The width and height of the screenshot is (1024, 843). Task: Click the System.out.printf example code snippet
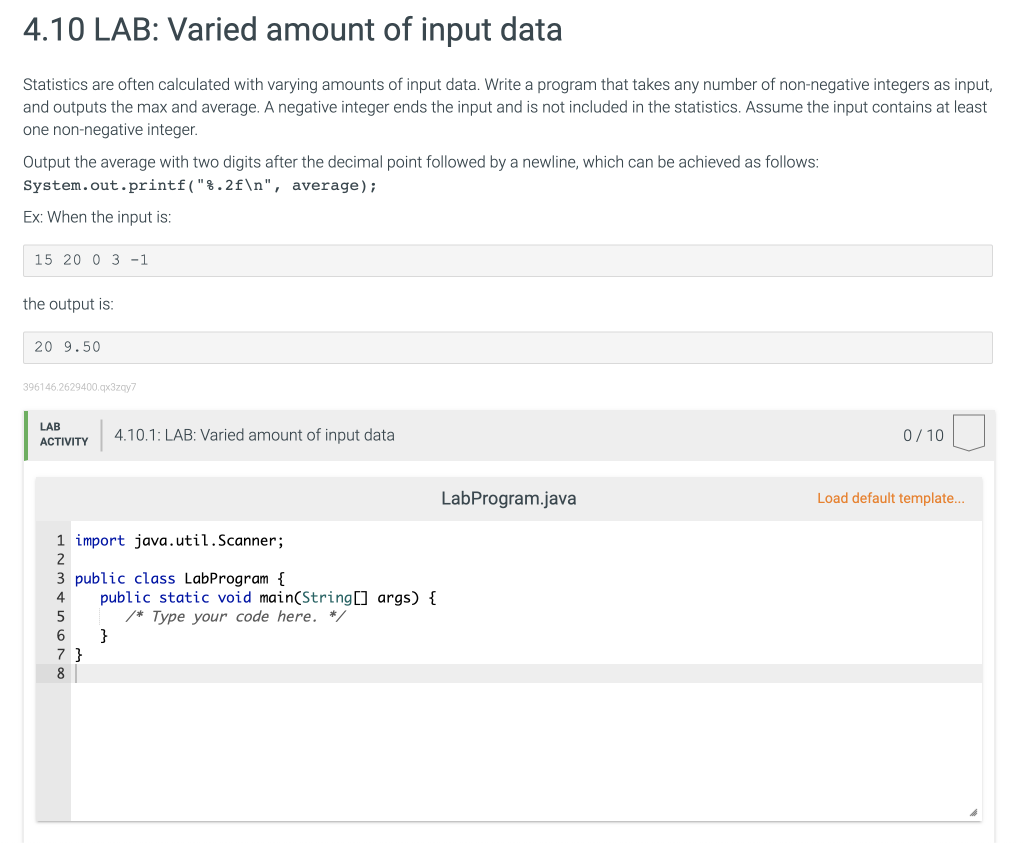pos(200,185)
